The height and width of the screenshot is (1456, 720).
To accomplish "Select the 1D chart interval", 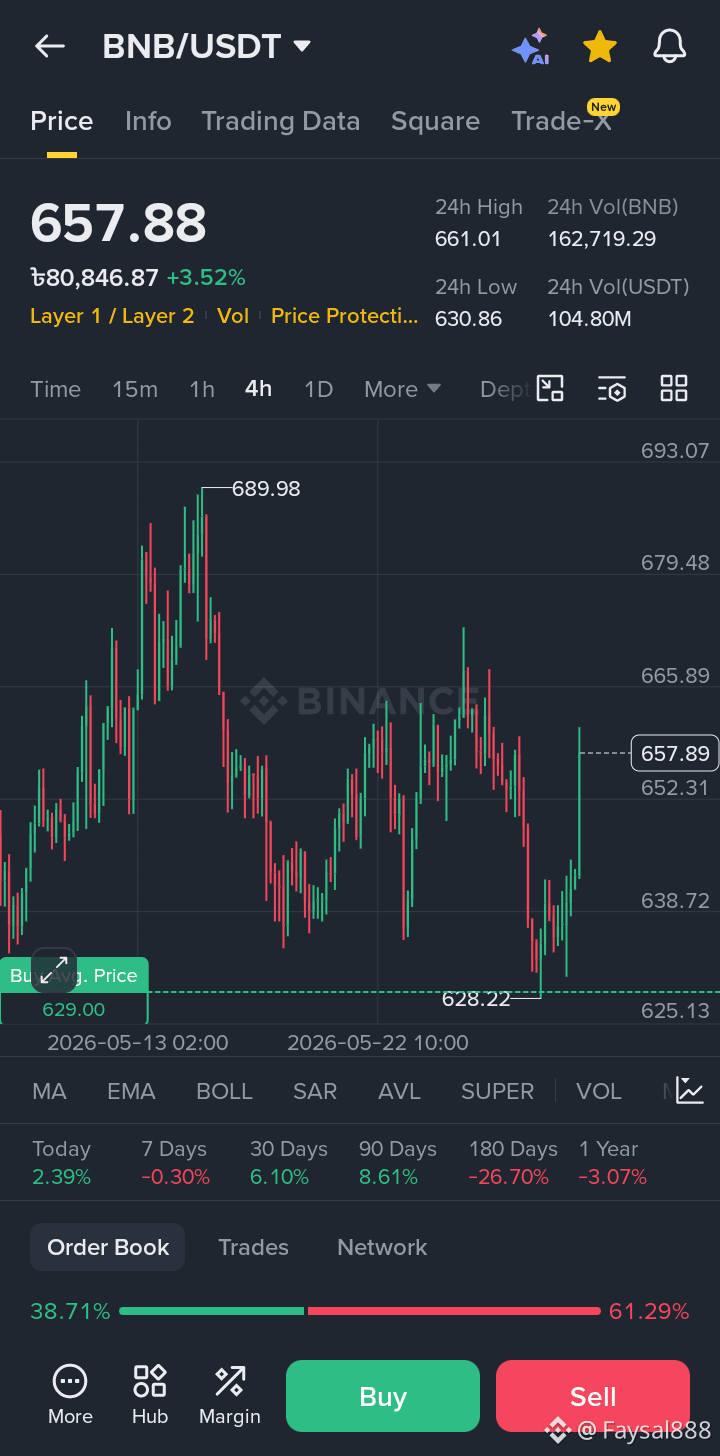I will coord(318,389).
